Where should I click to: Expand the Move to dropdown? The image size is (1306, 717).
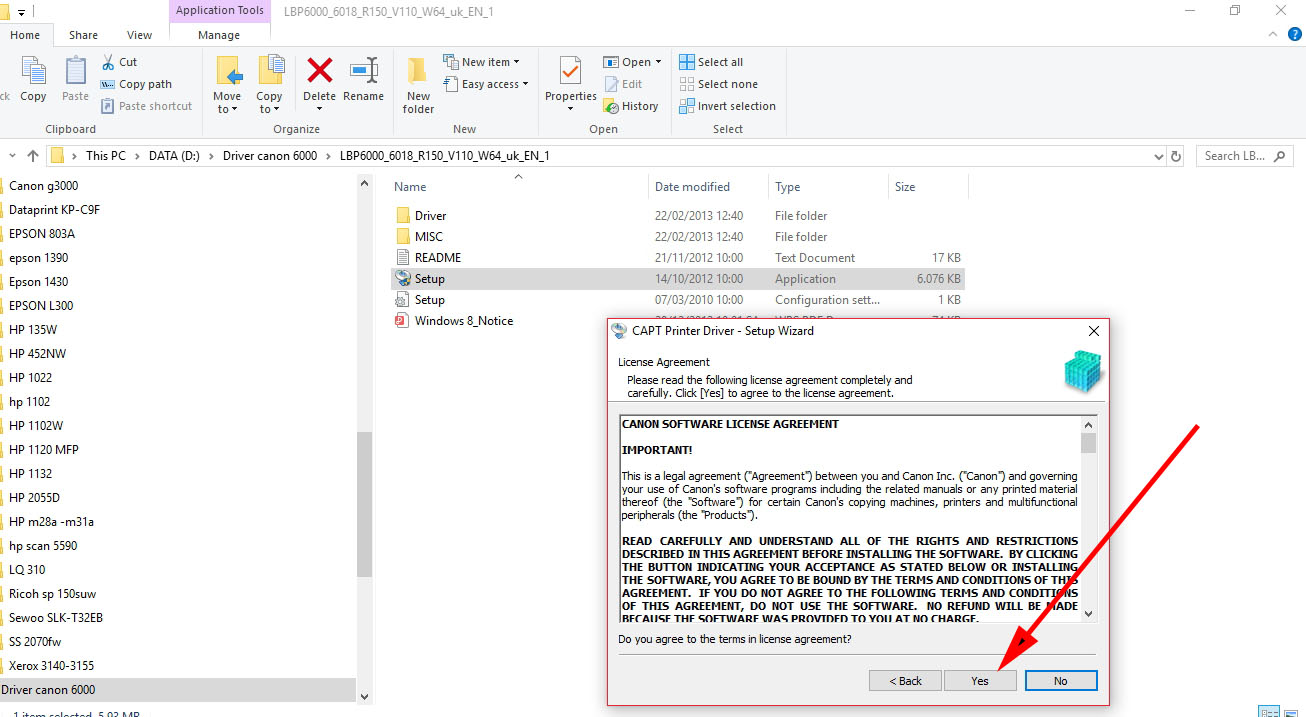(227, 108)
